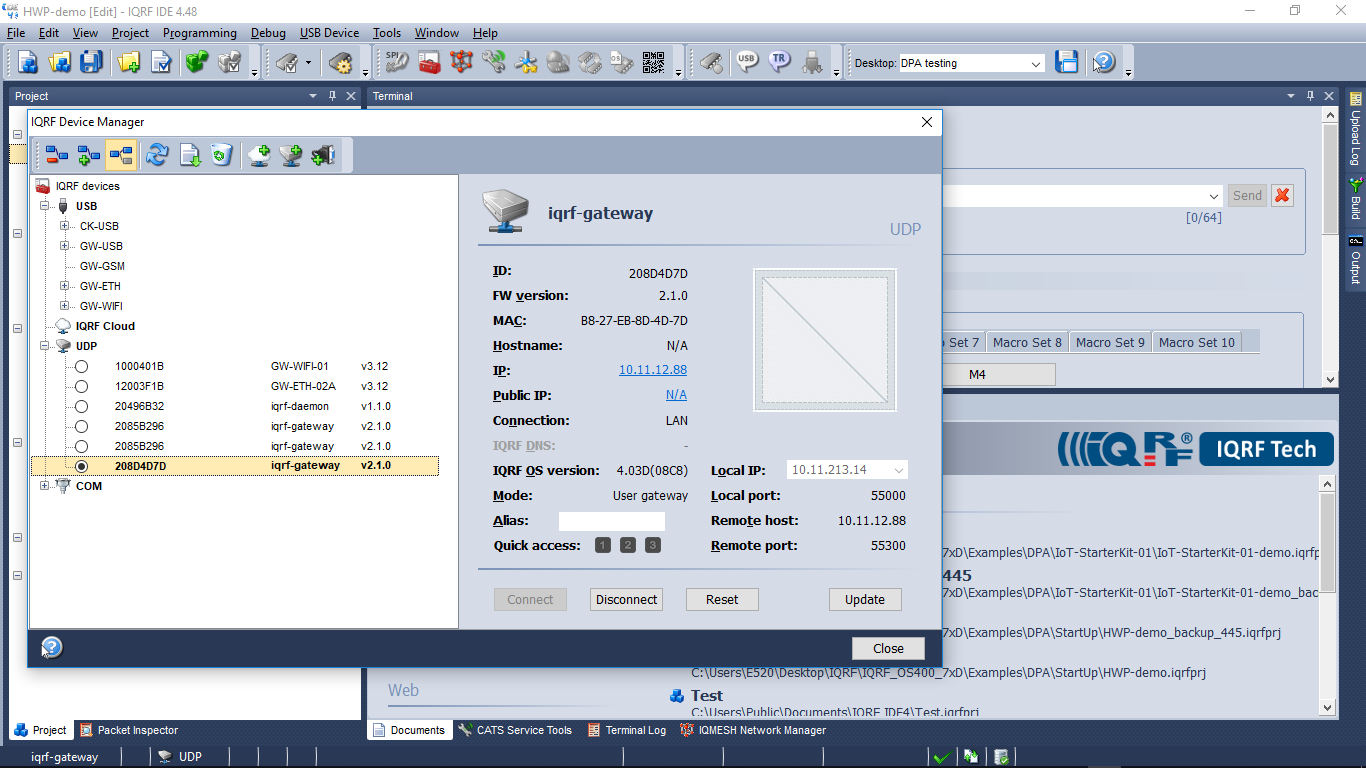Click the add file folder-plus toolbar icon
Viewport: 1366px width, 768px height.
(129, 62)
